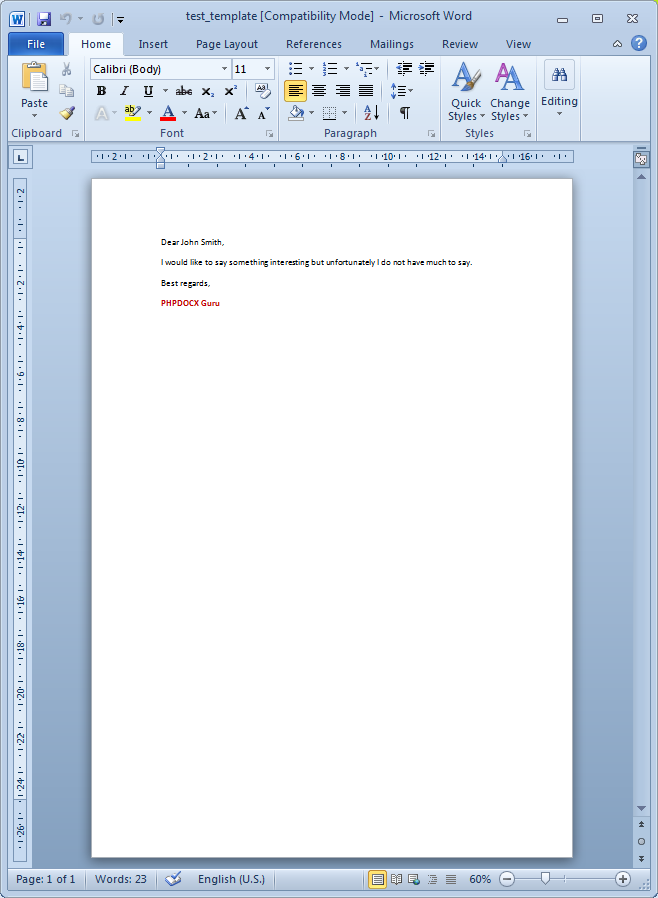
Task: Justify the paragraph text
Action: click(366, 90)
